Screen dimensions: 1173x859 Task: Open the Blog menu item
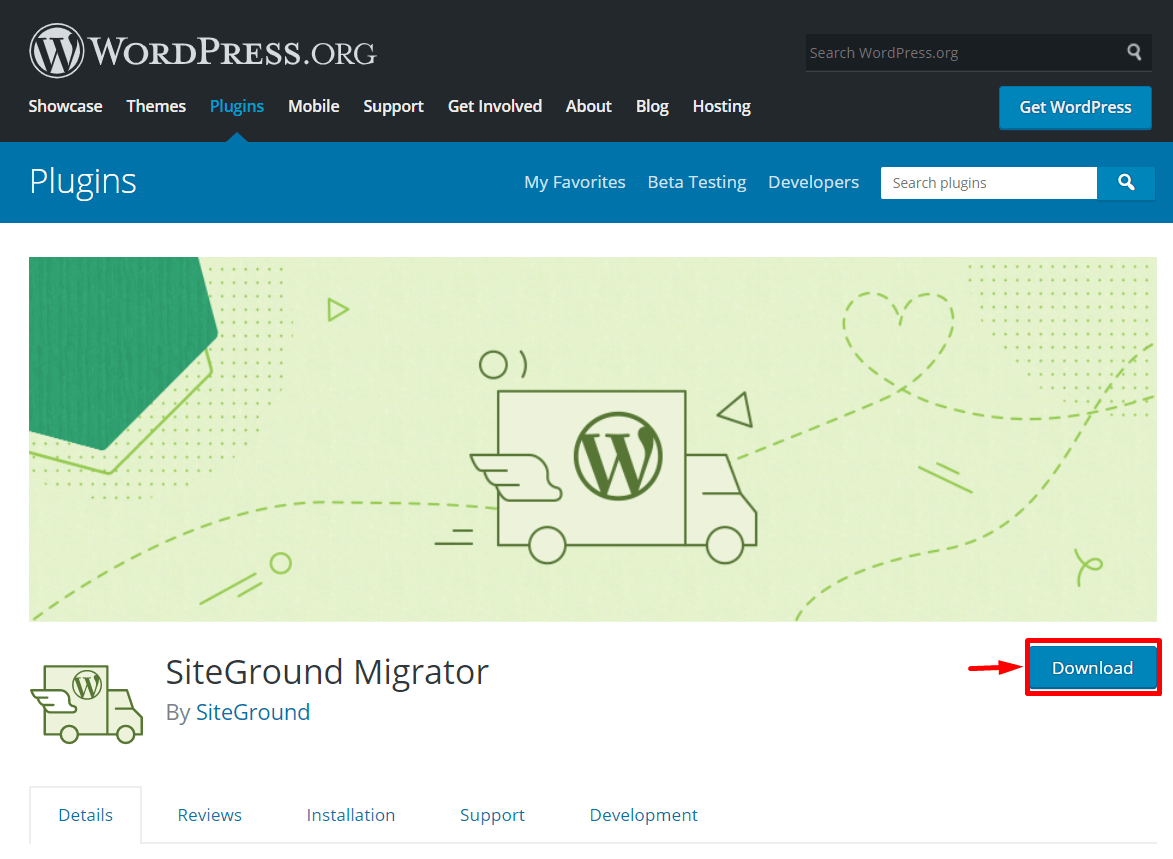click(652, 106)
